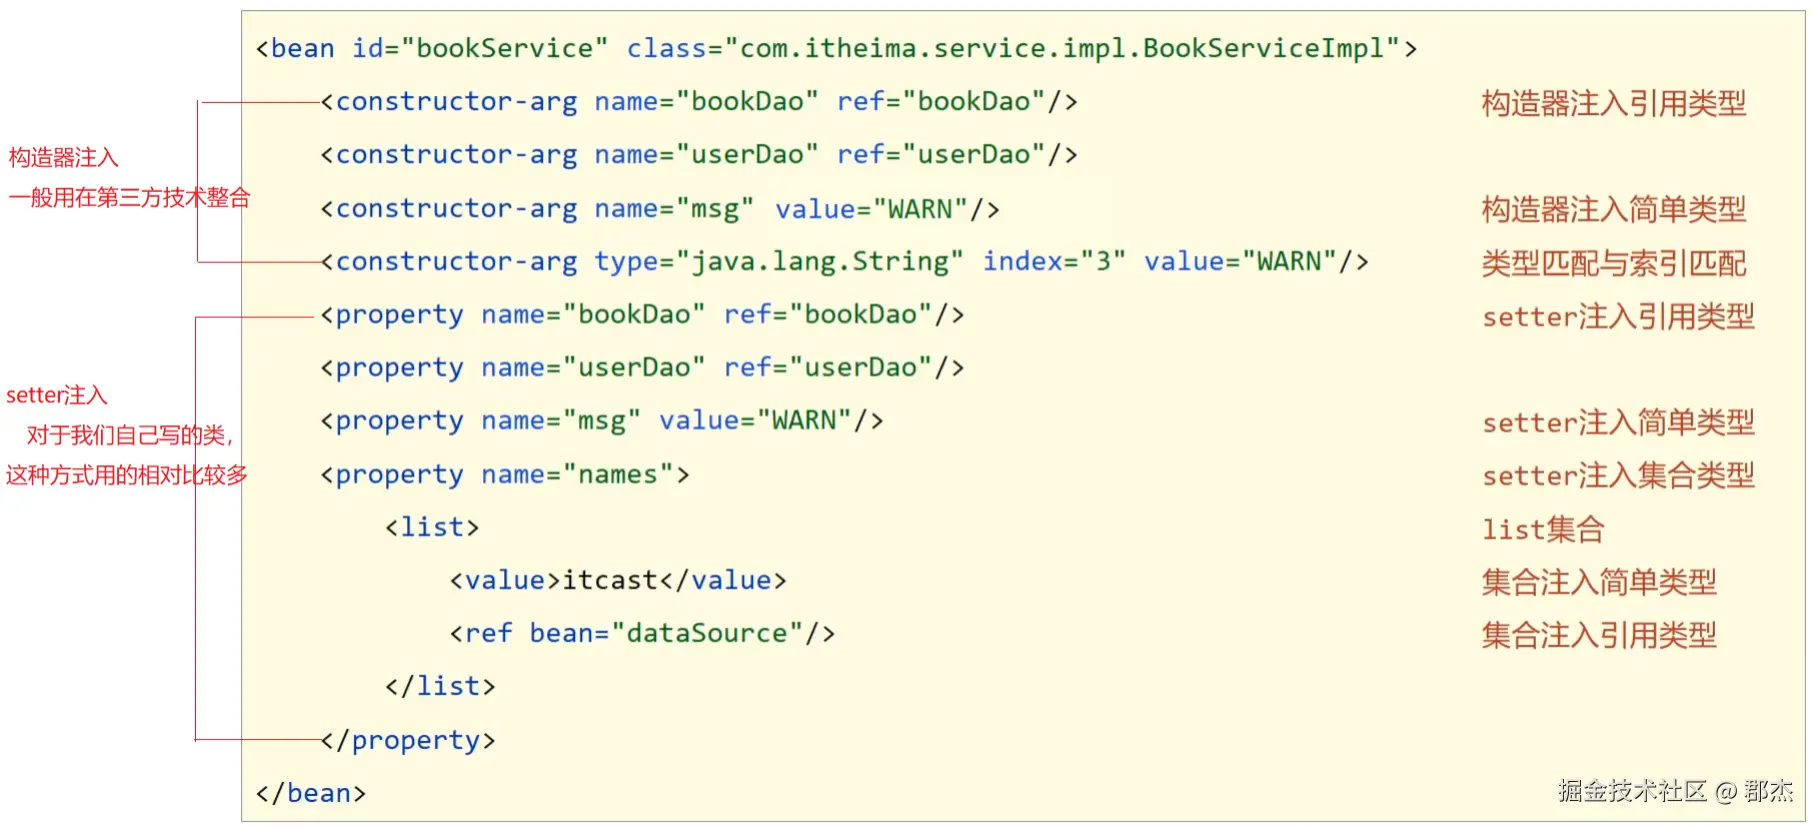1817x828 pixels.
Task: Click annotation setter注入引用类型
Action: [1618, 316]
